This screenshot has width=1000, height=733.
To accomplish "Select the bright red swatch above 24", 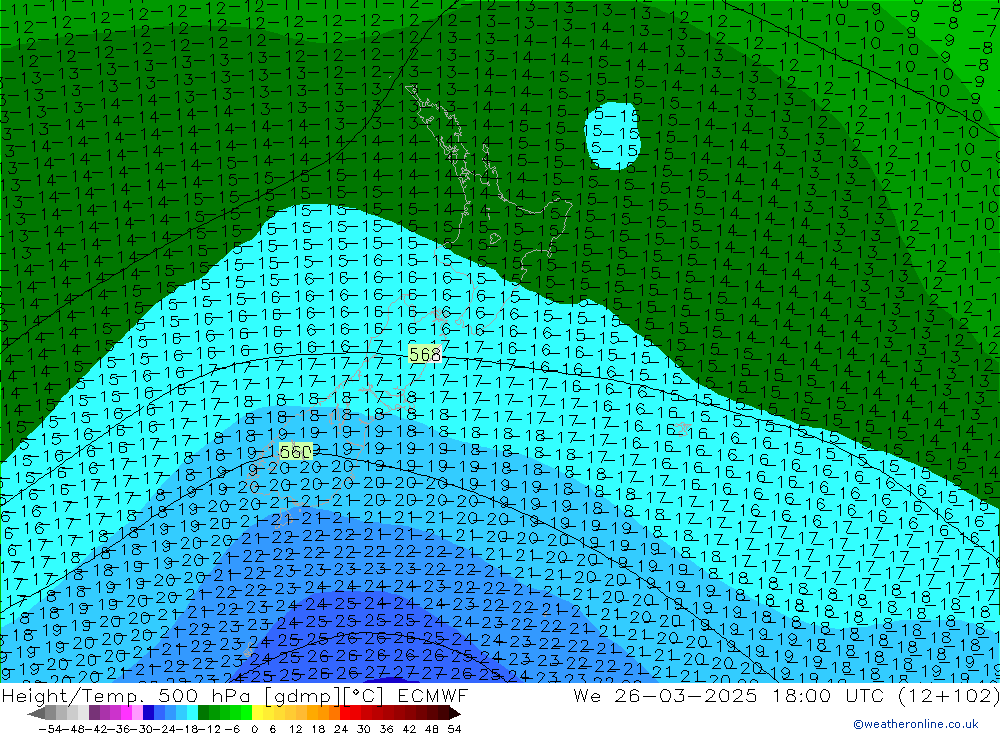I will pyautogui.click(x=345, y=713).
